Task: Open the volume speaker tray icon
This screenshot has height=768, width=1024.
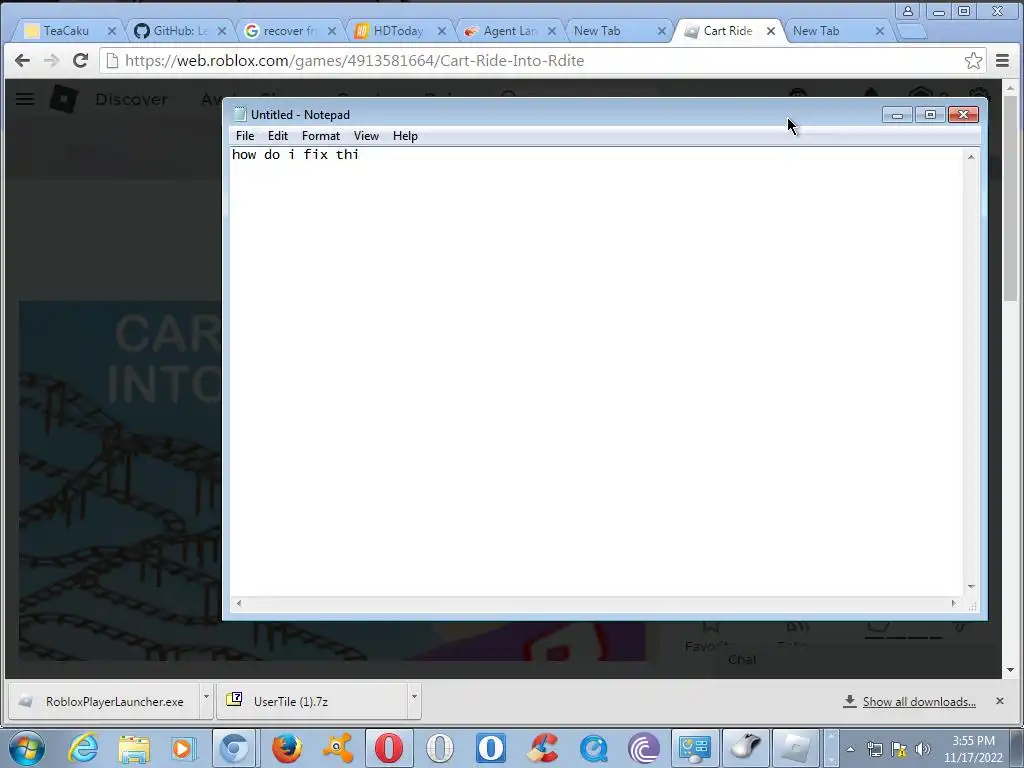Action: [922, 749]
